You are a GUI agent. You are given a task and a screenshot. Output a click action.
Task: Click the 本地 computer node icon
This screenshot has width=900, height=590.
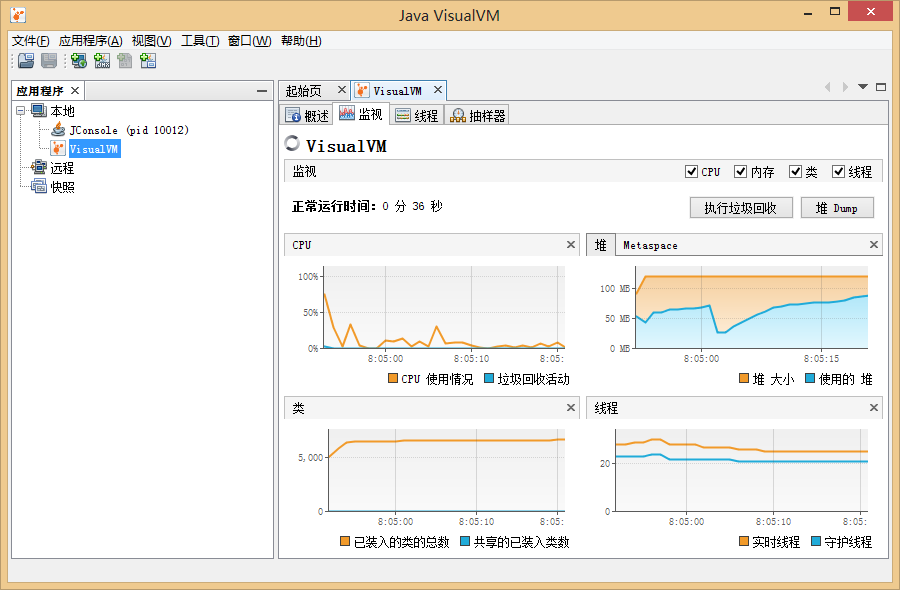coord(39,110)
